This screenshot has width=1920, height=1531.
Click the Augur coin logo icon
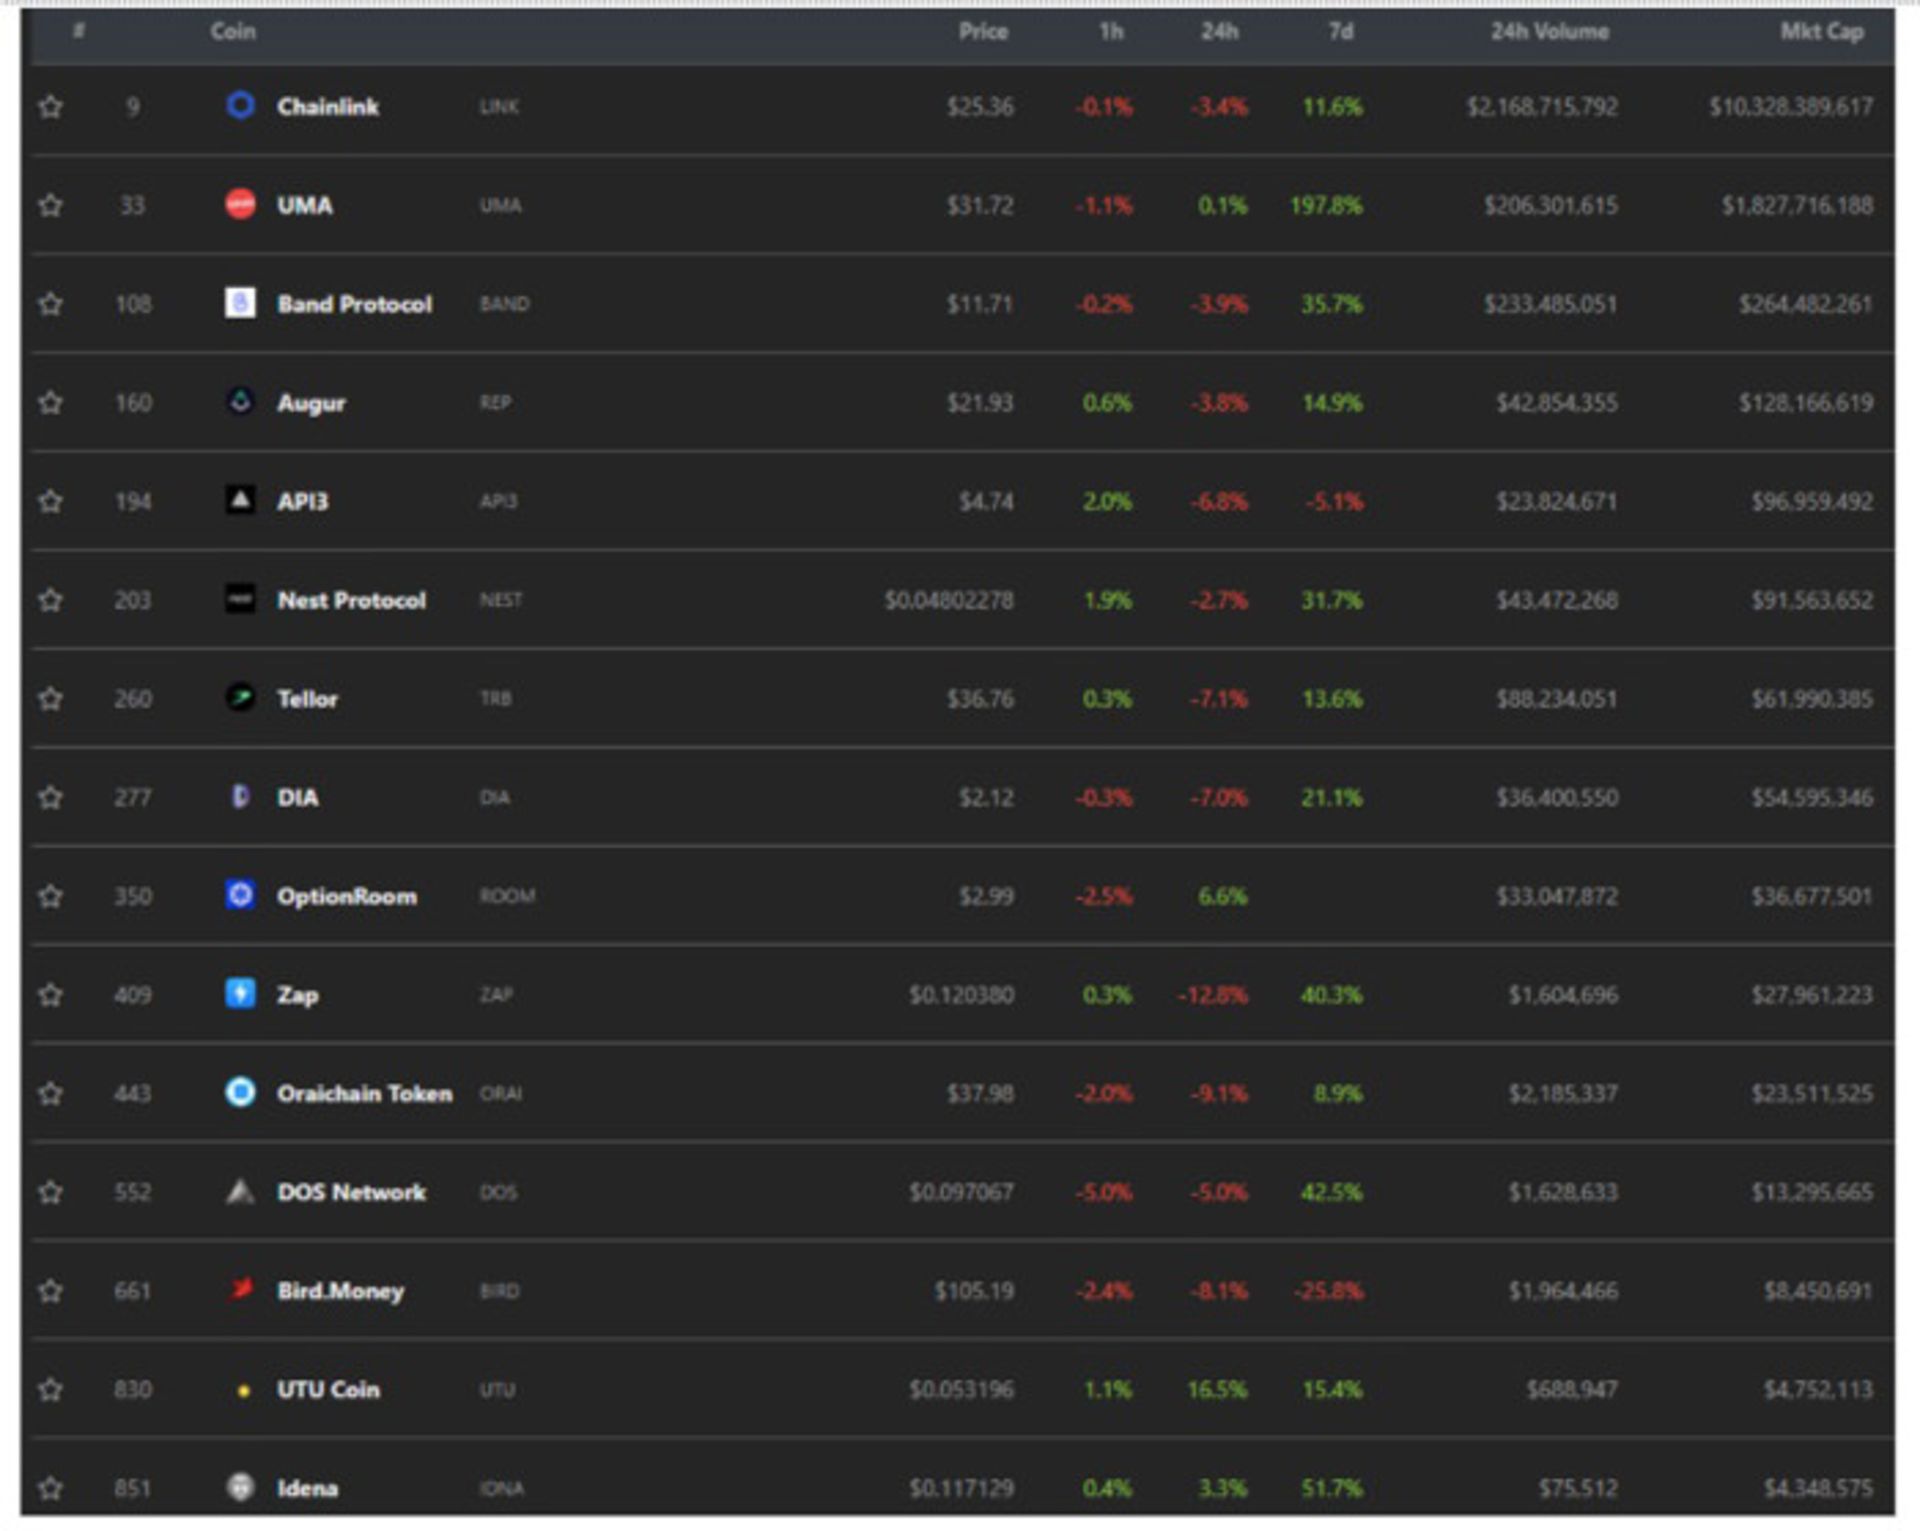tap(240, 402)
